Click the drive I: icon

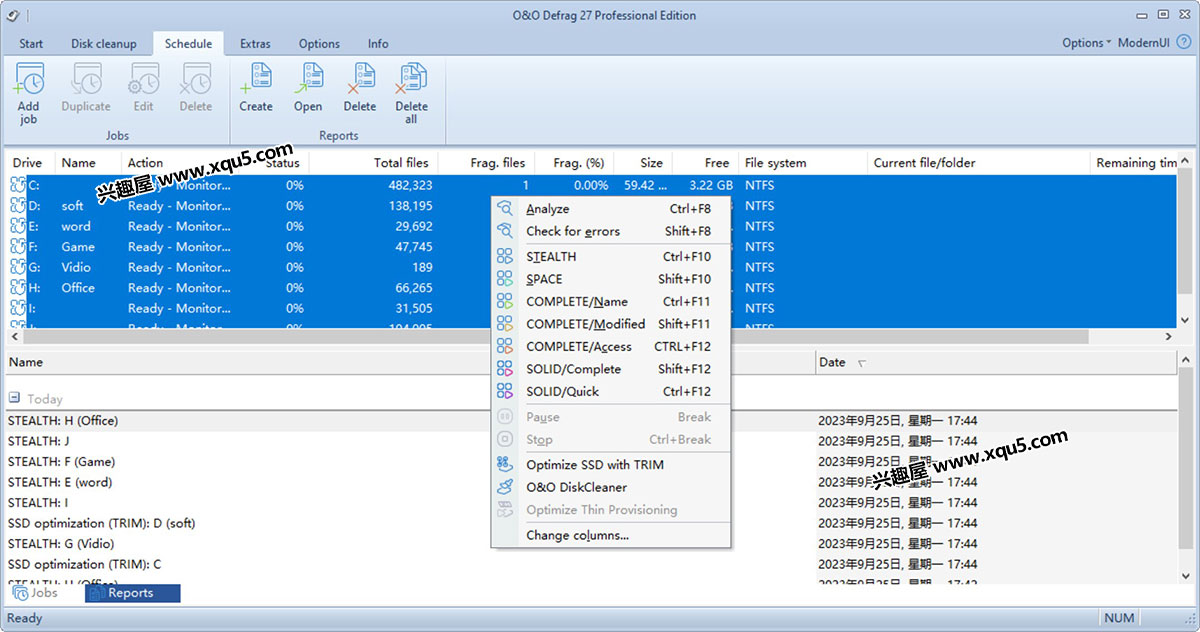coord(18,308)
